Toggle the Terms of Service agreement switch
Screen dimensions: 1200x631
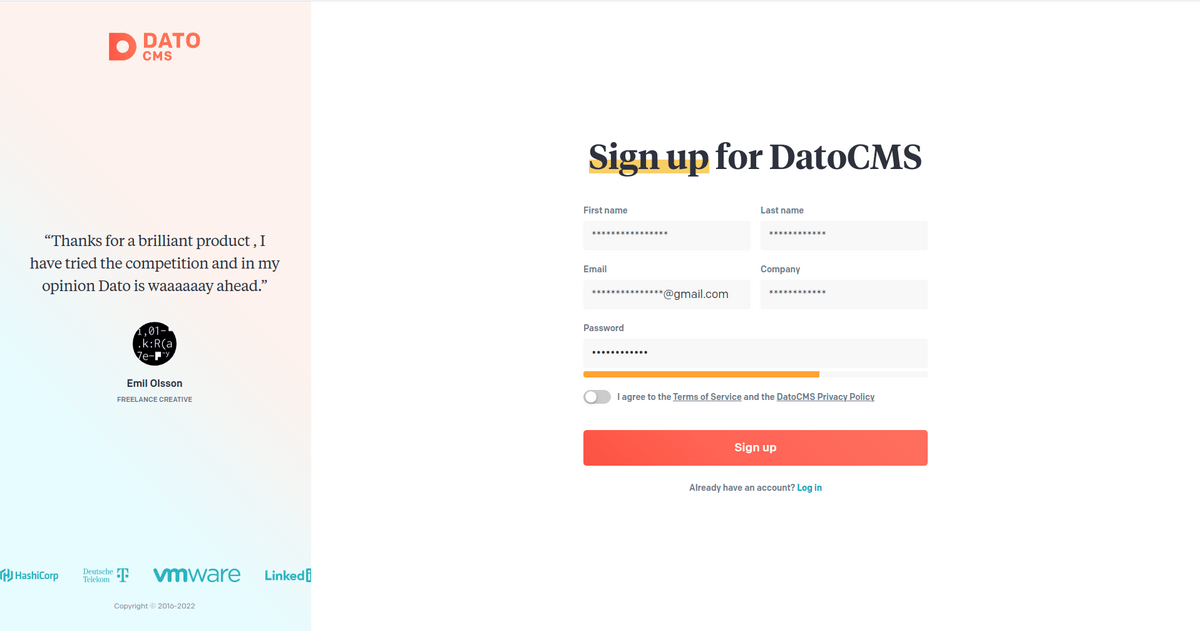pyautogui.click(x=597, y=397)
